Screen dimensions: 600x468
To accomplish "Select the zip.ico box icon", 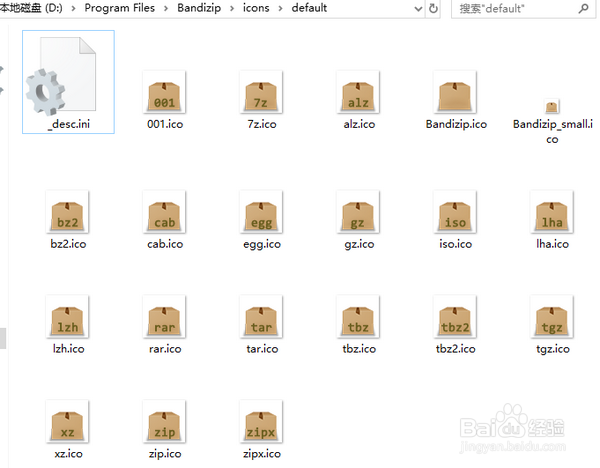I will click(x=164, y=422).
